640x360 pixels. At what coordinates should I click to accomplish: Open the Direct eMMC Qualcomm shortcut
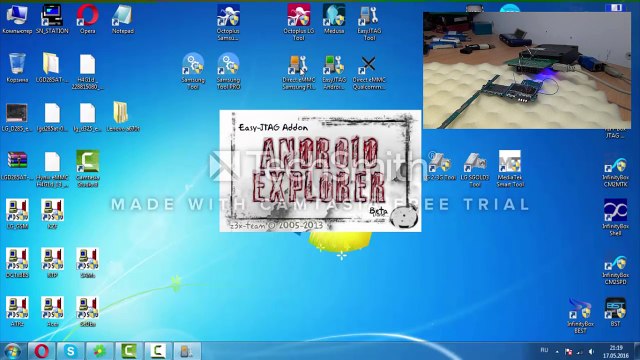tap(369, 71)
